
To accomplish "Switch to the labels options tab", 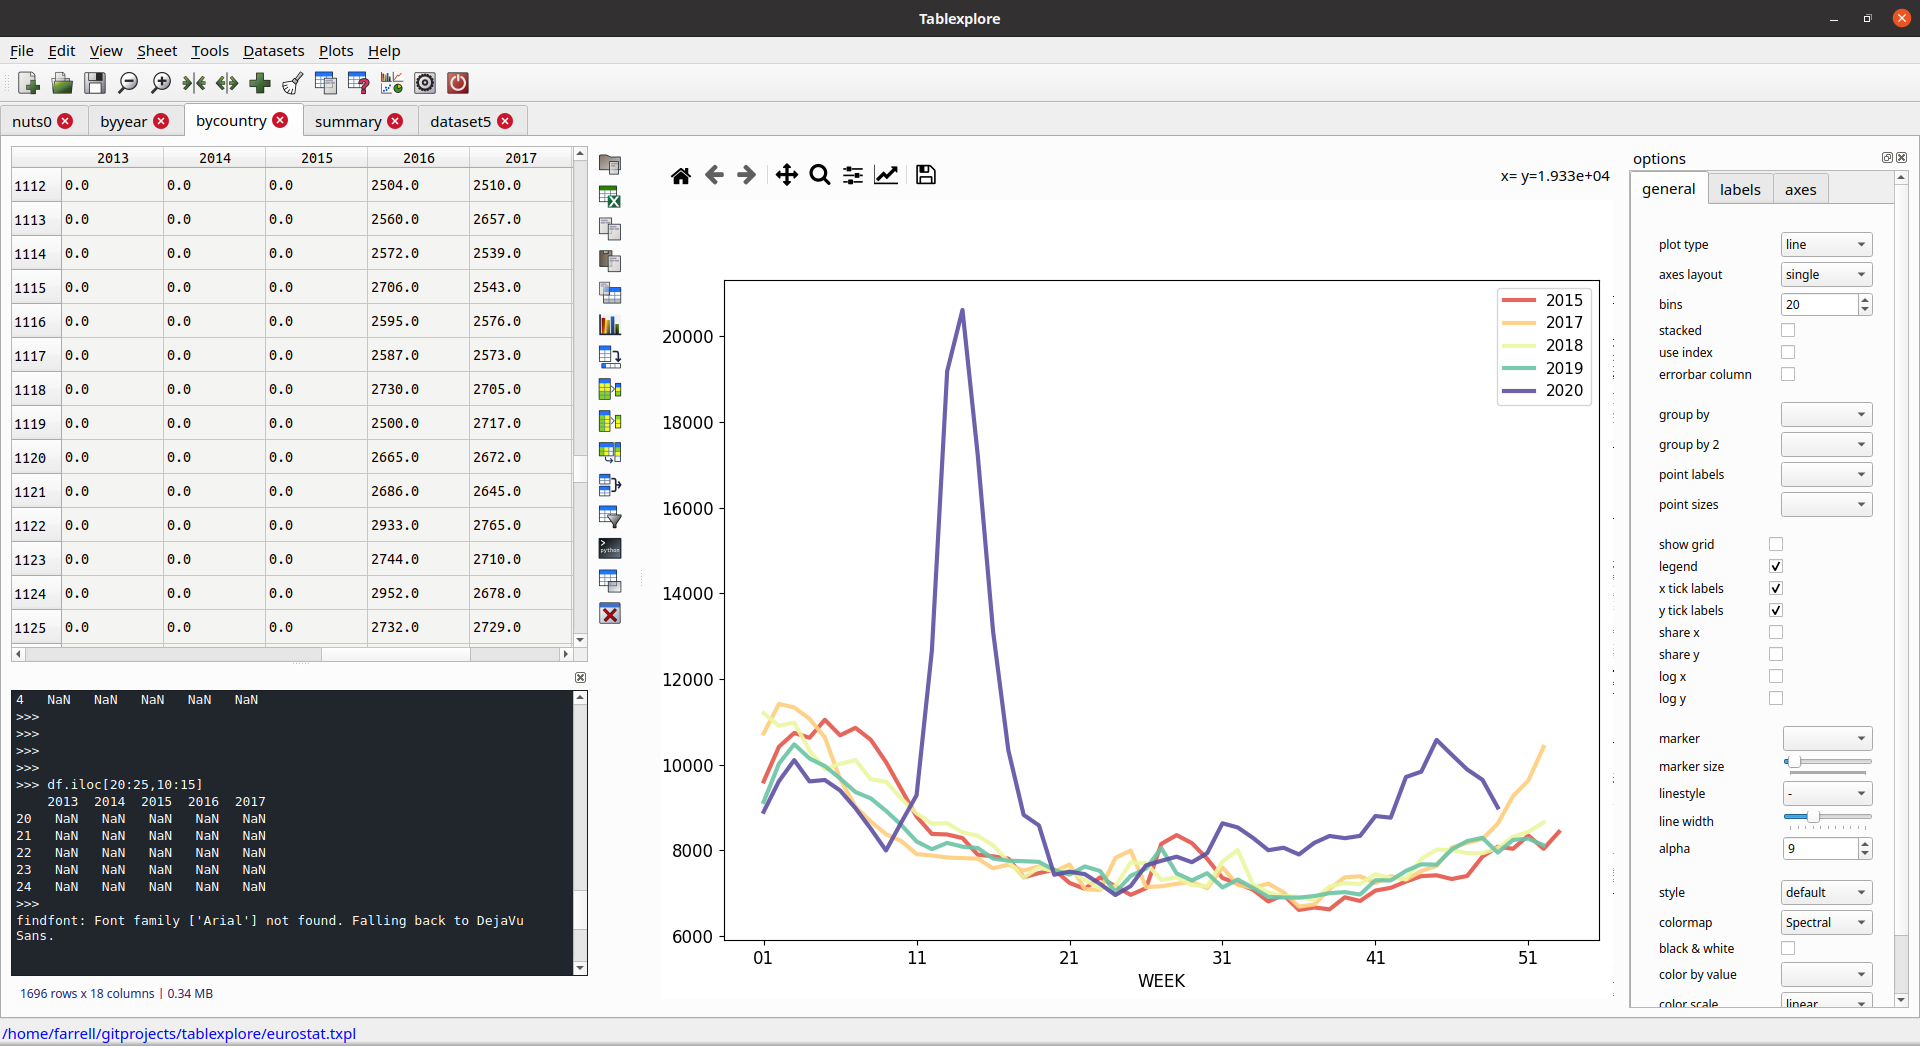I will 1740,190.
